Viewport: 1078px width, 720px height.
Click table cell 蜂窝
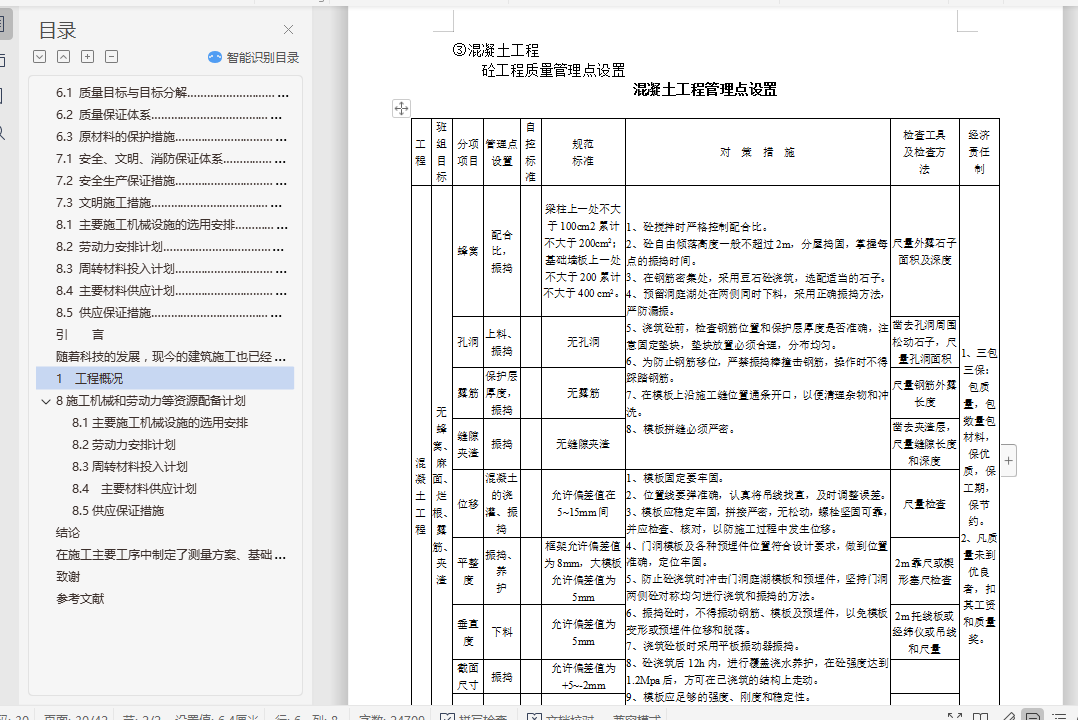[468, 251]
